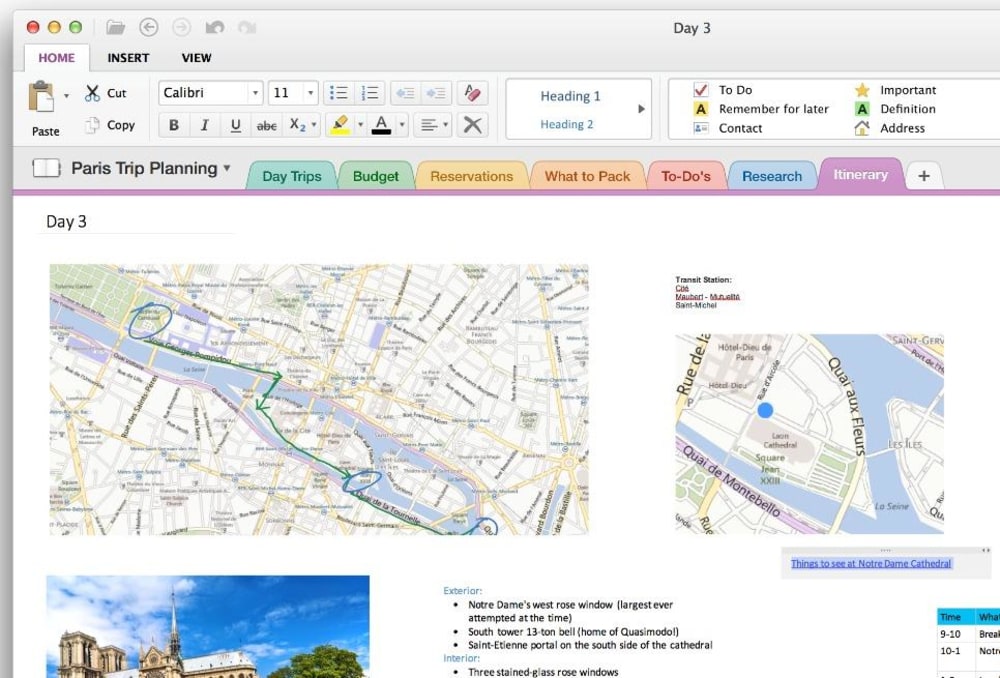1000x678 pixels.
Task: Open the Calibri font name dropdown
Action: tap(255, 93)
